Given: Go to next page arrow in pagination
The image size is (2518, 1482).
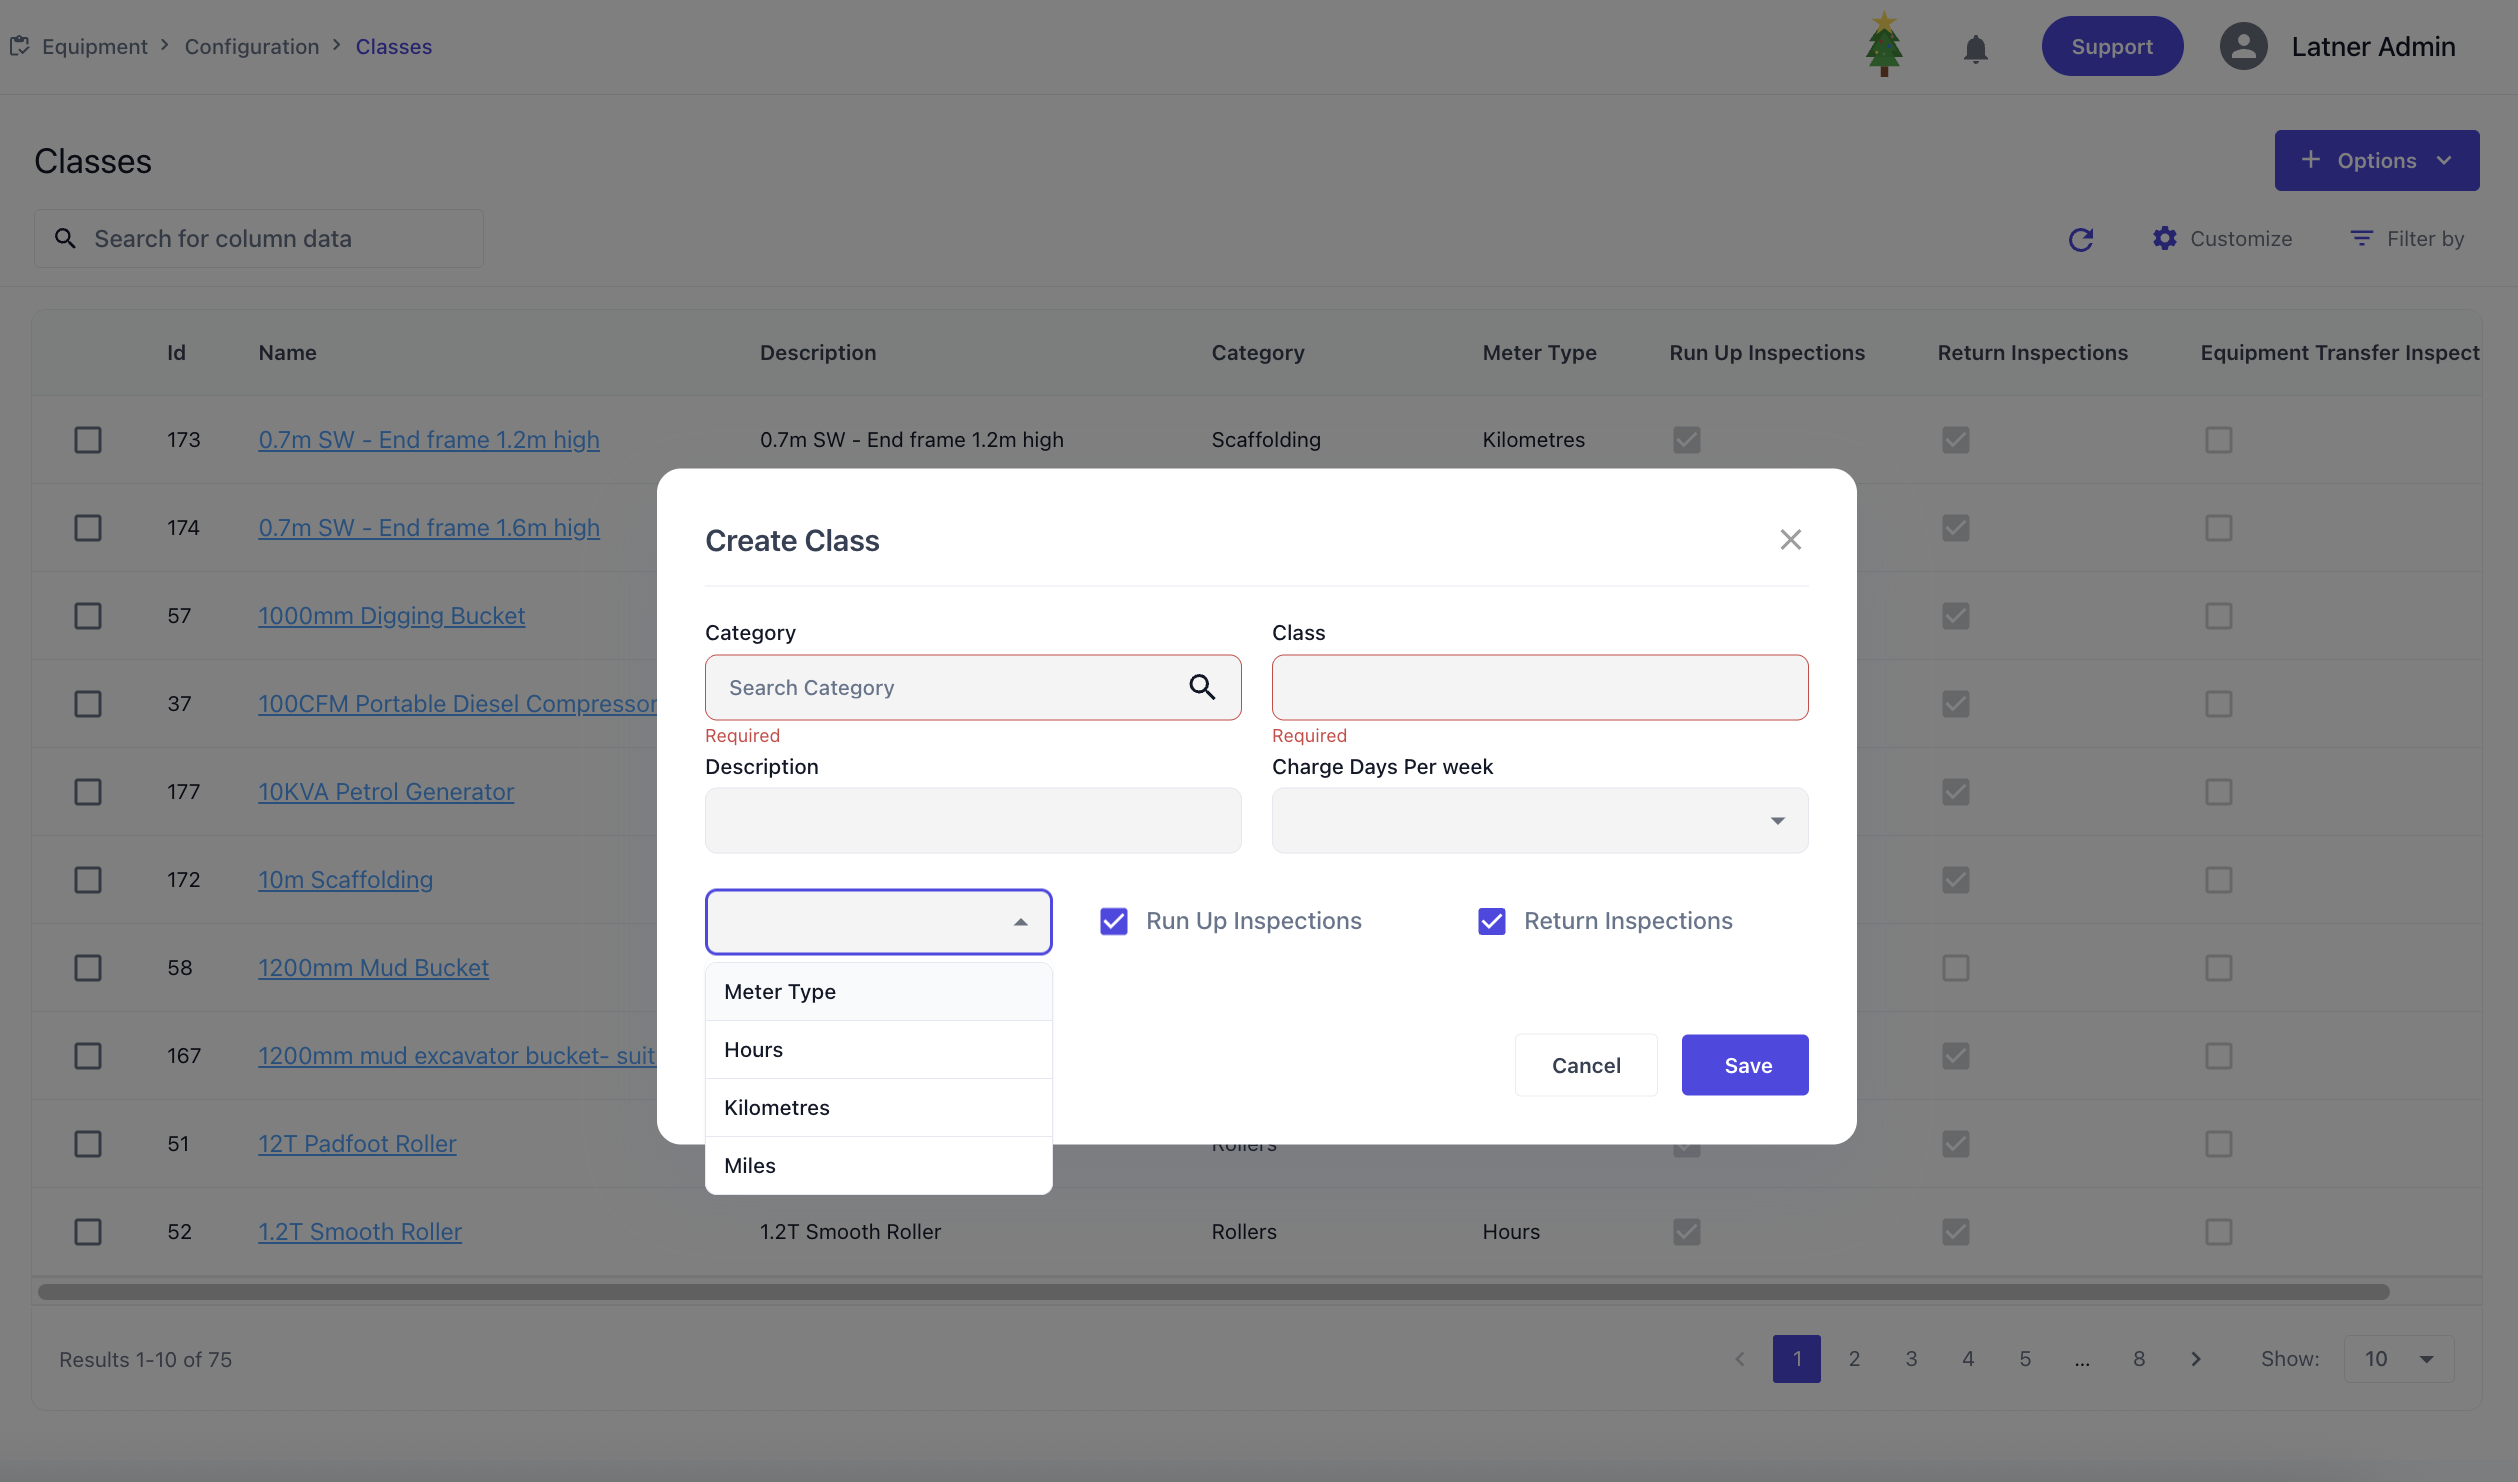Looking at the screenshot, I should [2196, 1359].
